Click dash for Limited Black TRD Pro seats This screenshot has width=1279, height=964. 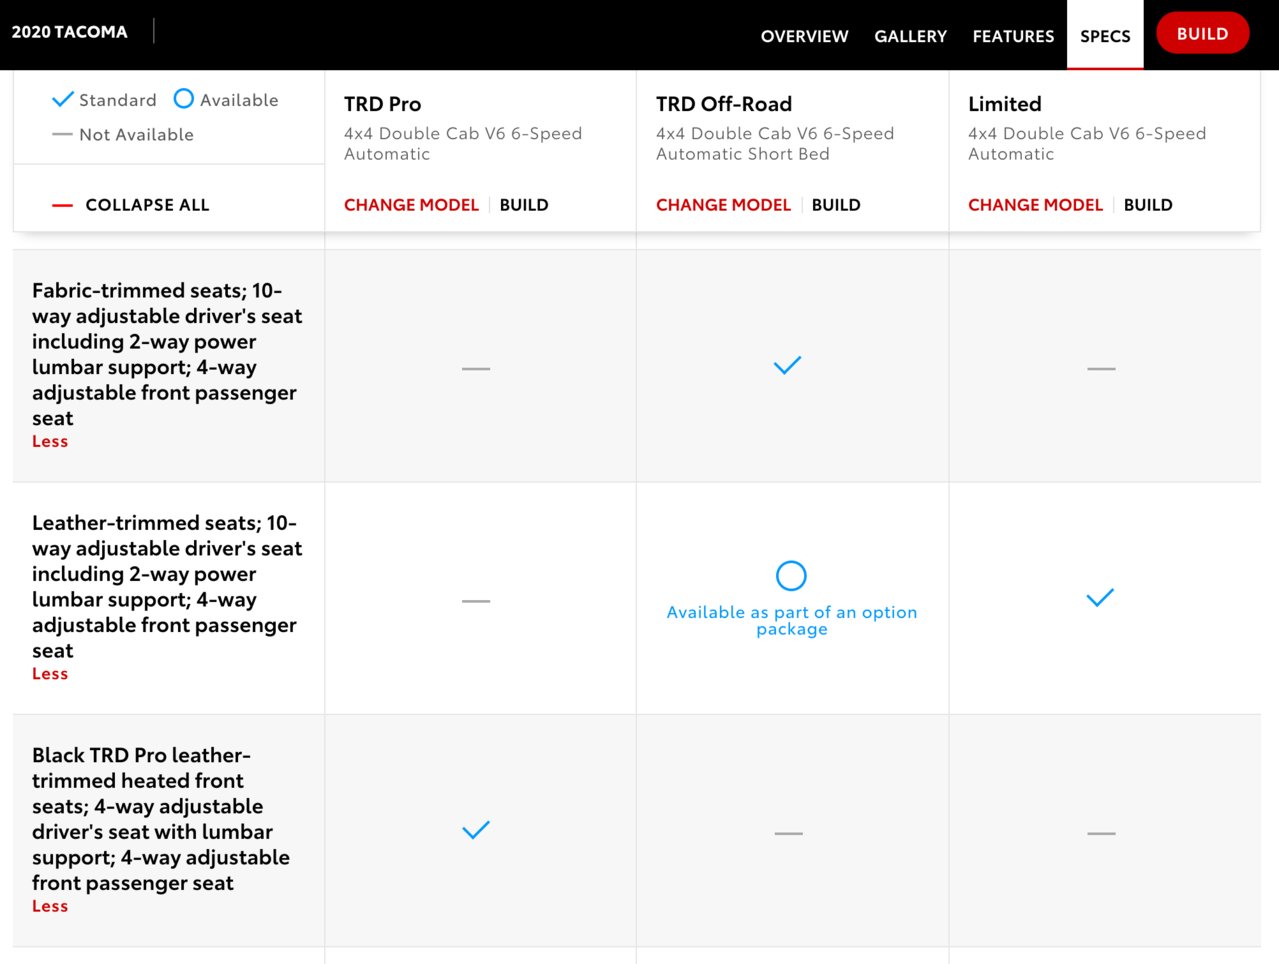(x=1101, y=833)
